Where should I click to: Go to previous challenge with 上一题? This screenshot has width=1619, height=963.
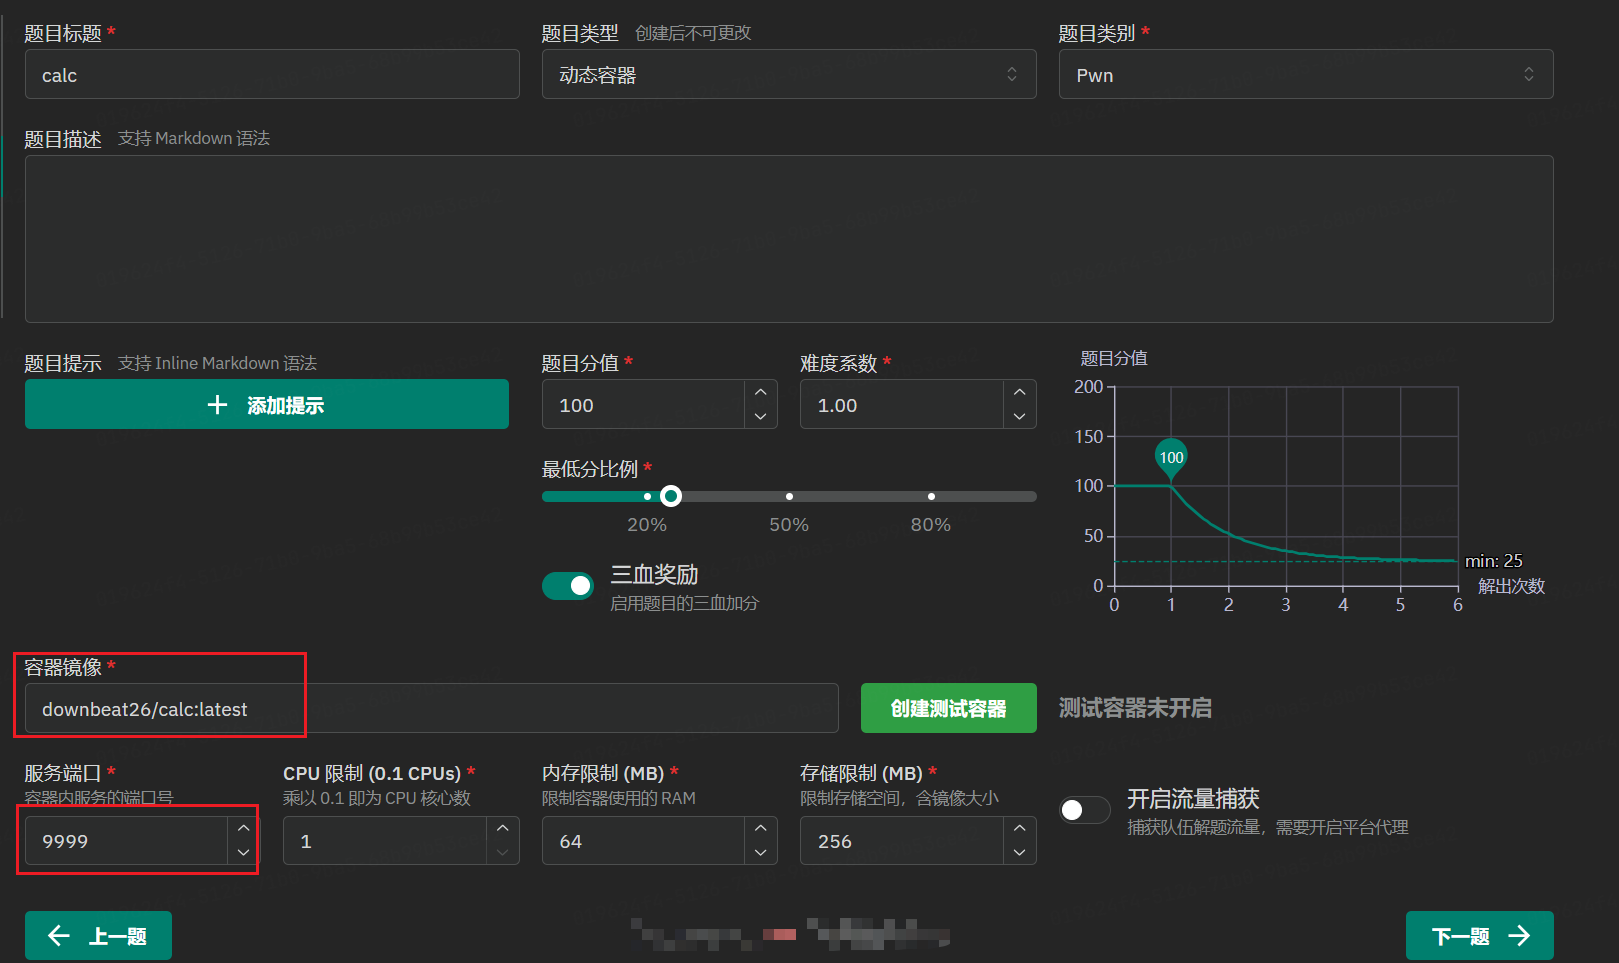[x=98, y=936]
